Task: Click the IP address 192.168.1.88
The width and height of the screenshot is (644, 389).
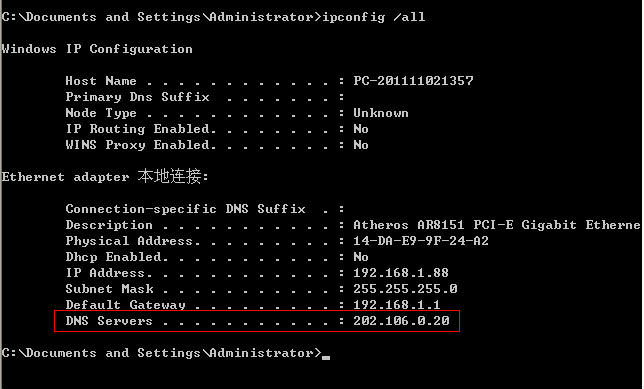Action: pos(401,273)
